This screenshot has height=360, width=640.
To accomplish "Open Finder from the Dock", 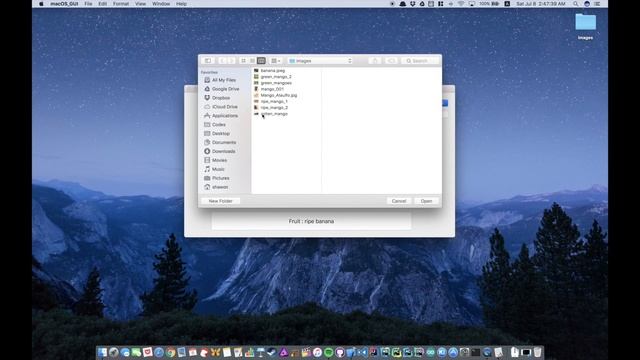I will 102,352.
